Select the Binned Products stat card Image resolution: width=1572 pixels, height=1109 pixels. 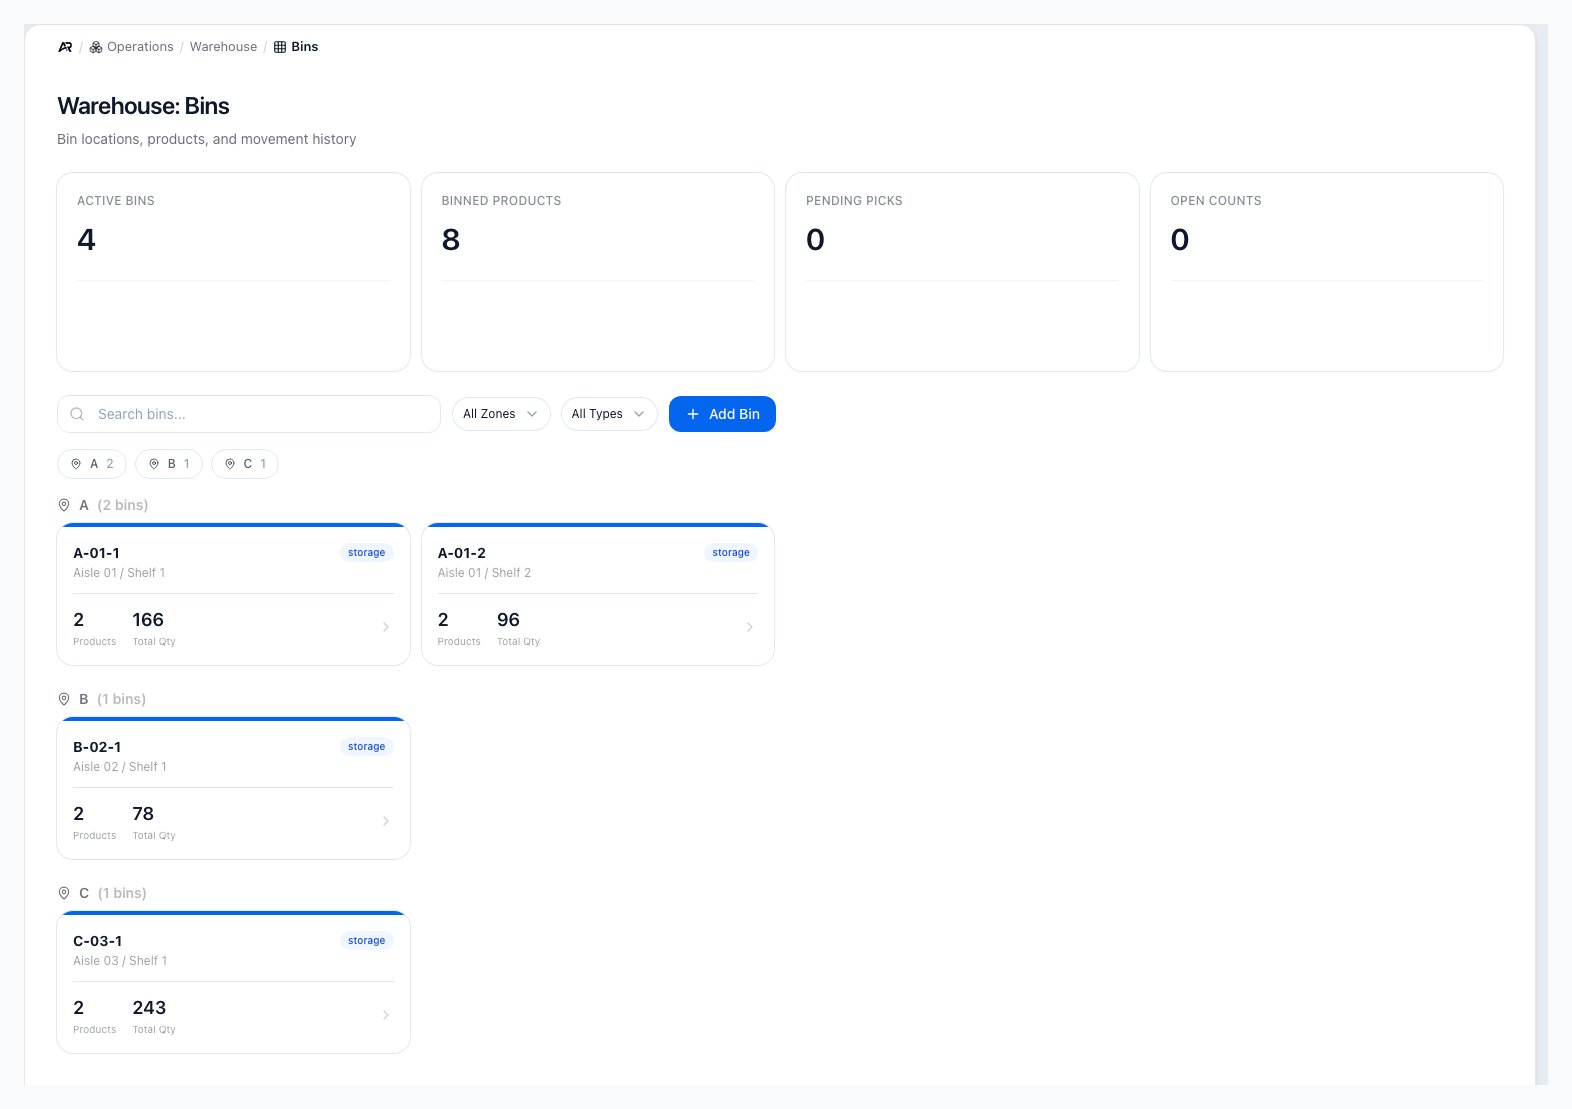point(598,272)
